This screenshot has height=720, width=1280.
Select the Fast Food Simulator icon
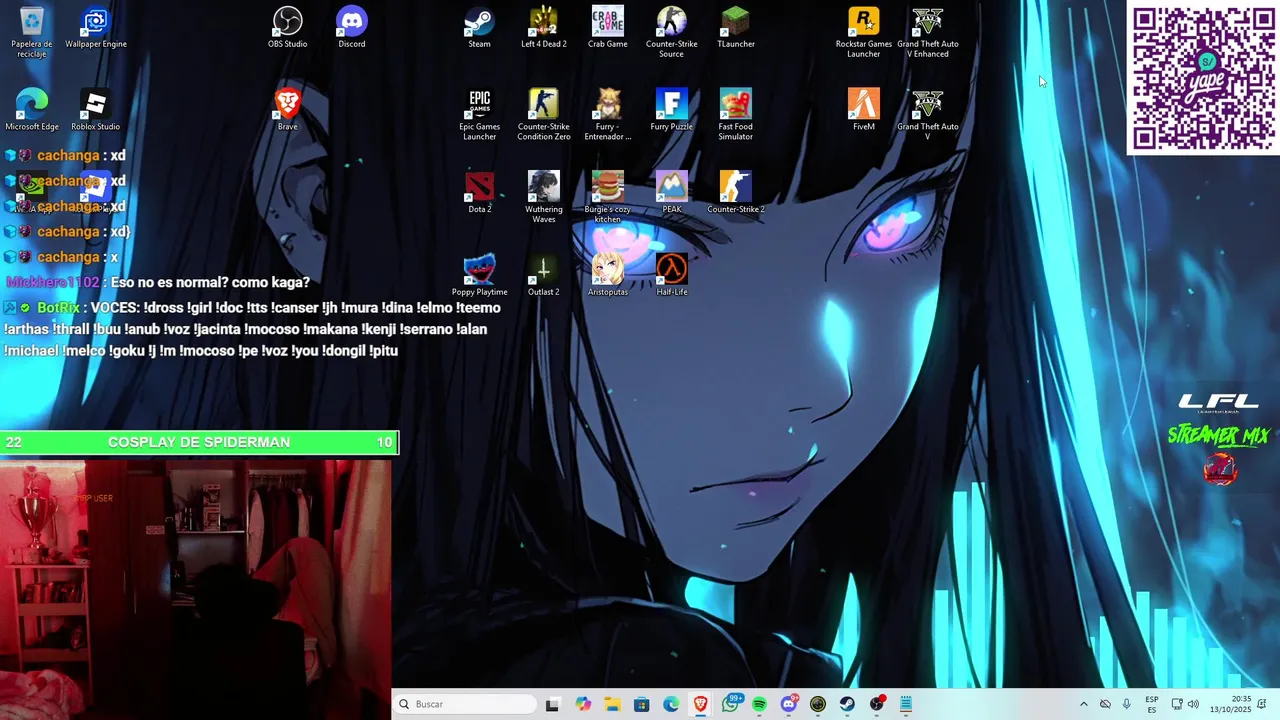click(736, 114)
